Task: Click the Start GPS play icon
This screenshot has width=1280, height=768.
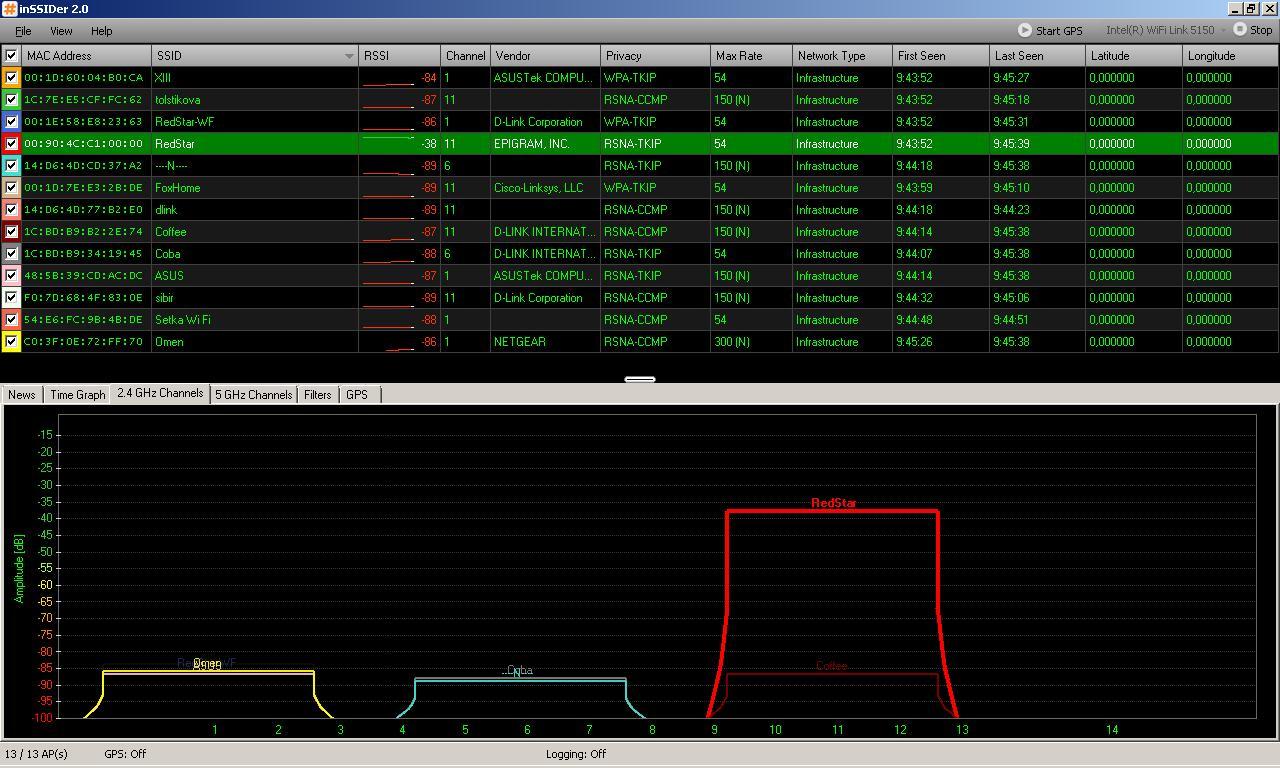Action: click(x=1024, y=30)
